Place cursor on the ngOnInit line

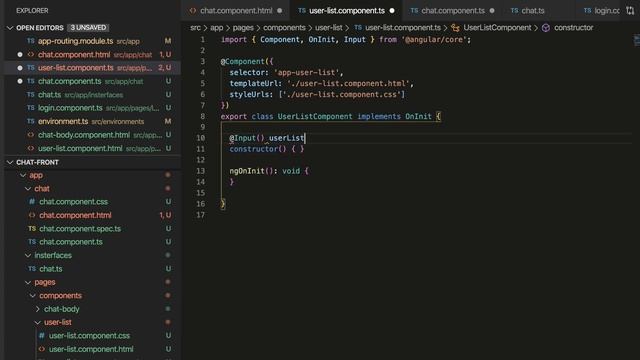(x=269, y=171)
